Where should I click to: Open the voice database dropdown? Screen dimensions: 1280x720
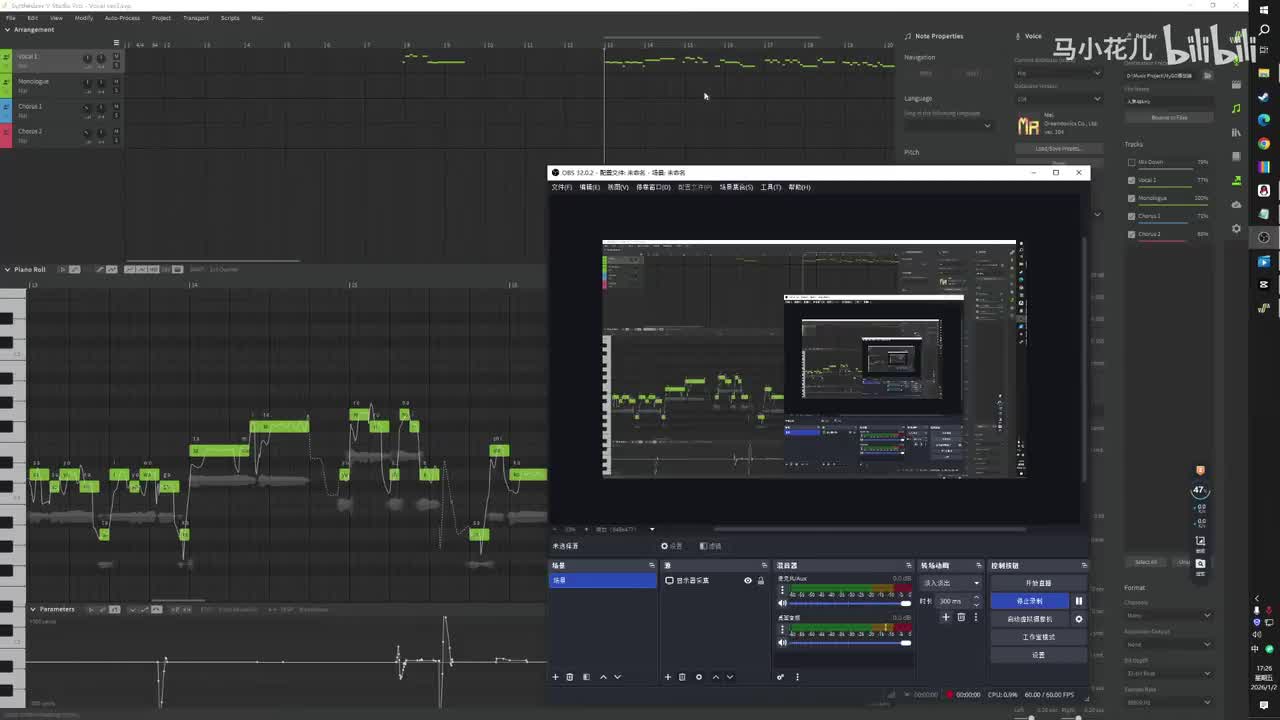tap(1058, 73)
